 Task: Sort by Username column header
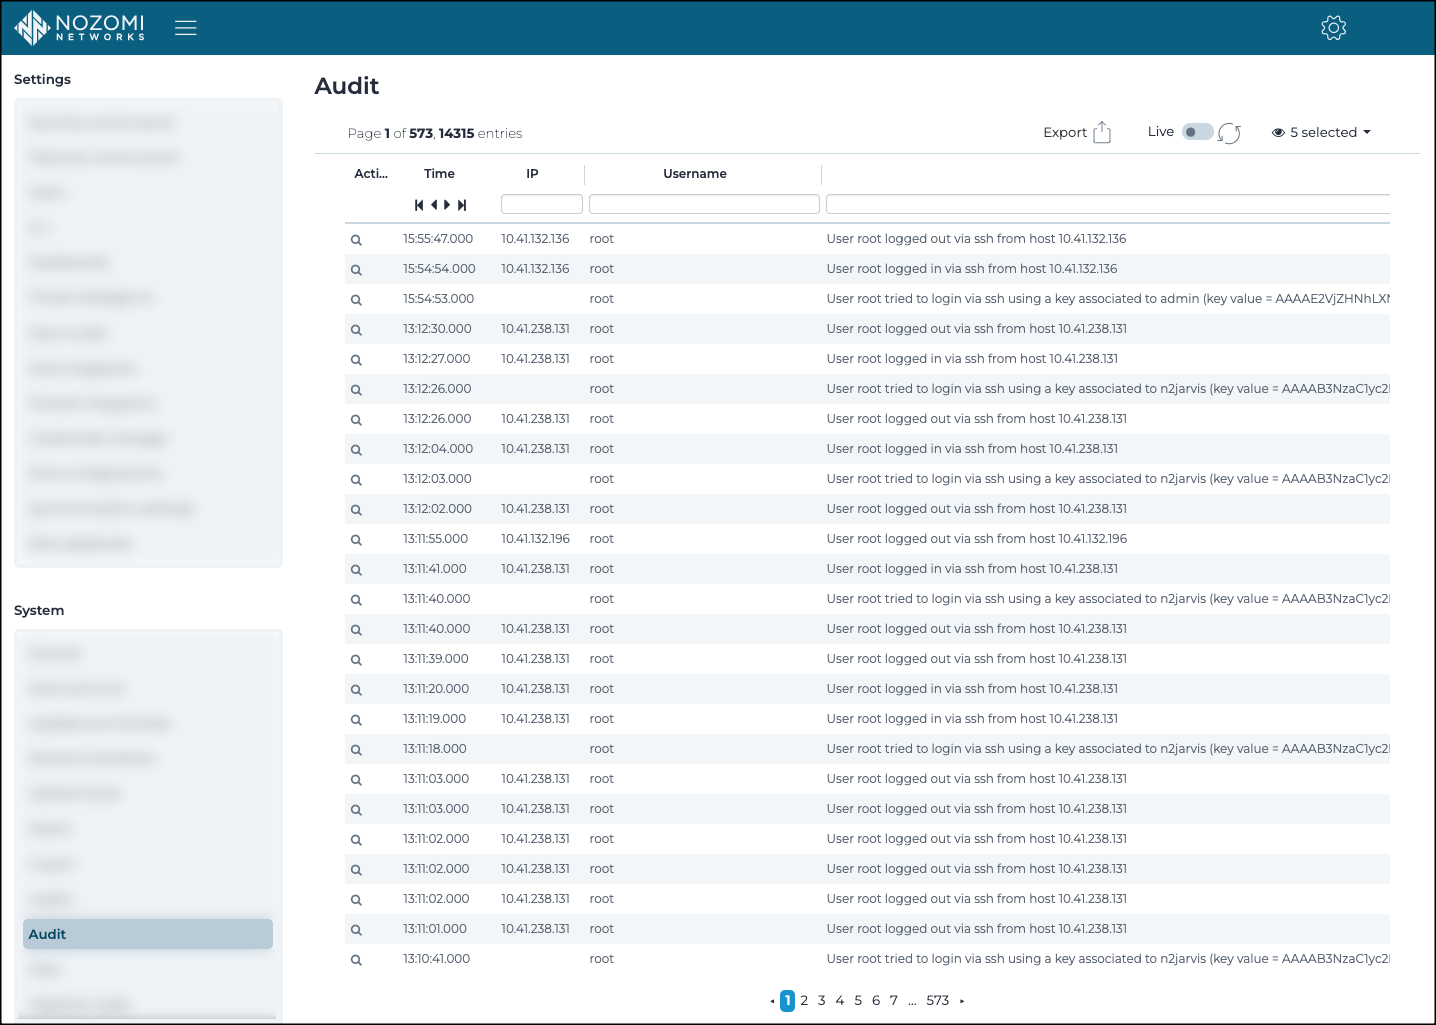pos(695,174)
